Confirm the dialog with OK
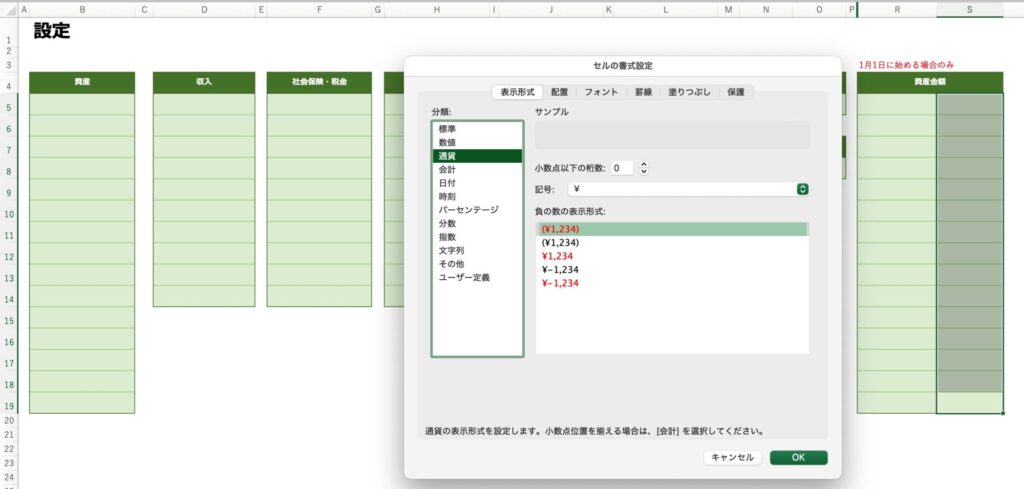The width and height of the screenshot is (1024, 489). click(798, 457)
